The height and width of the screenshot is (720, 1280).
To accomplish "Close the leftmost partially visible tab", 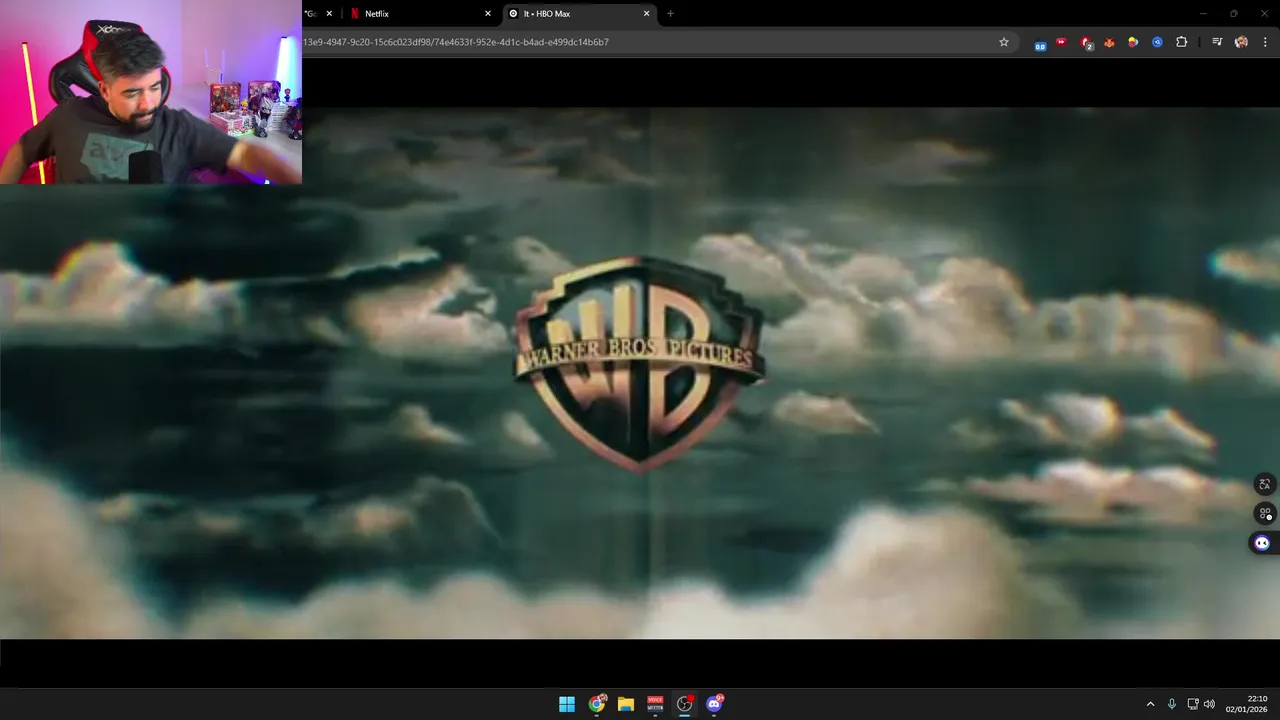I will click(329, 14).
